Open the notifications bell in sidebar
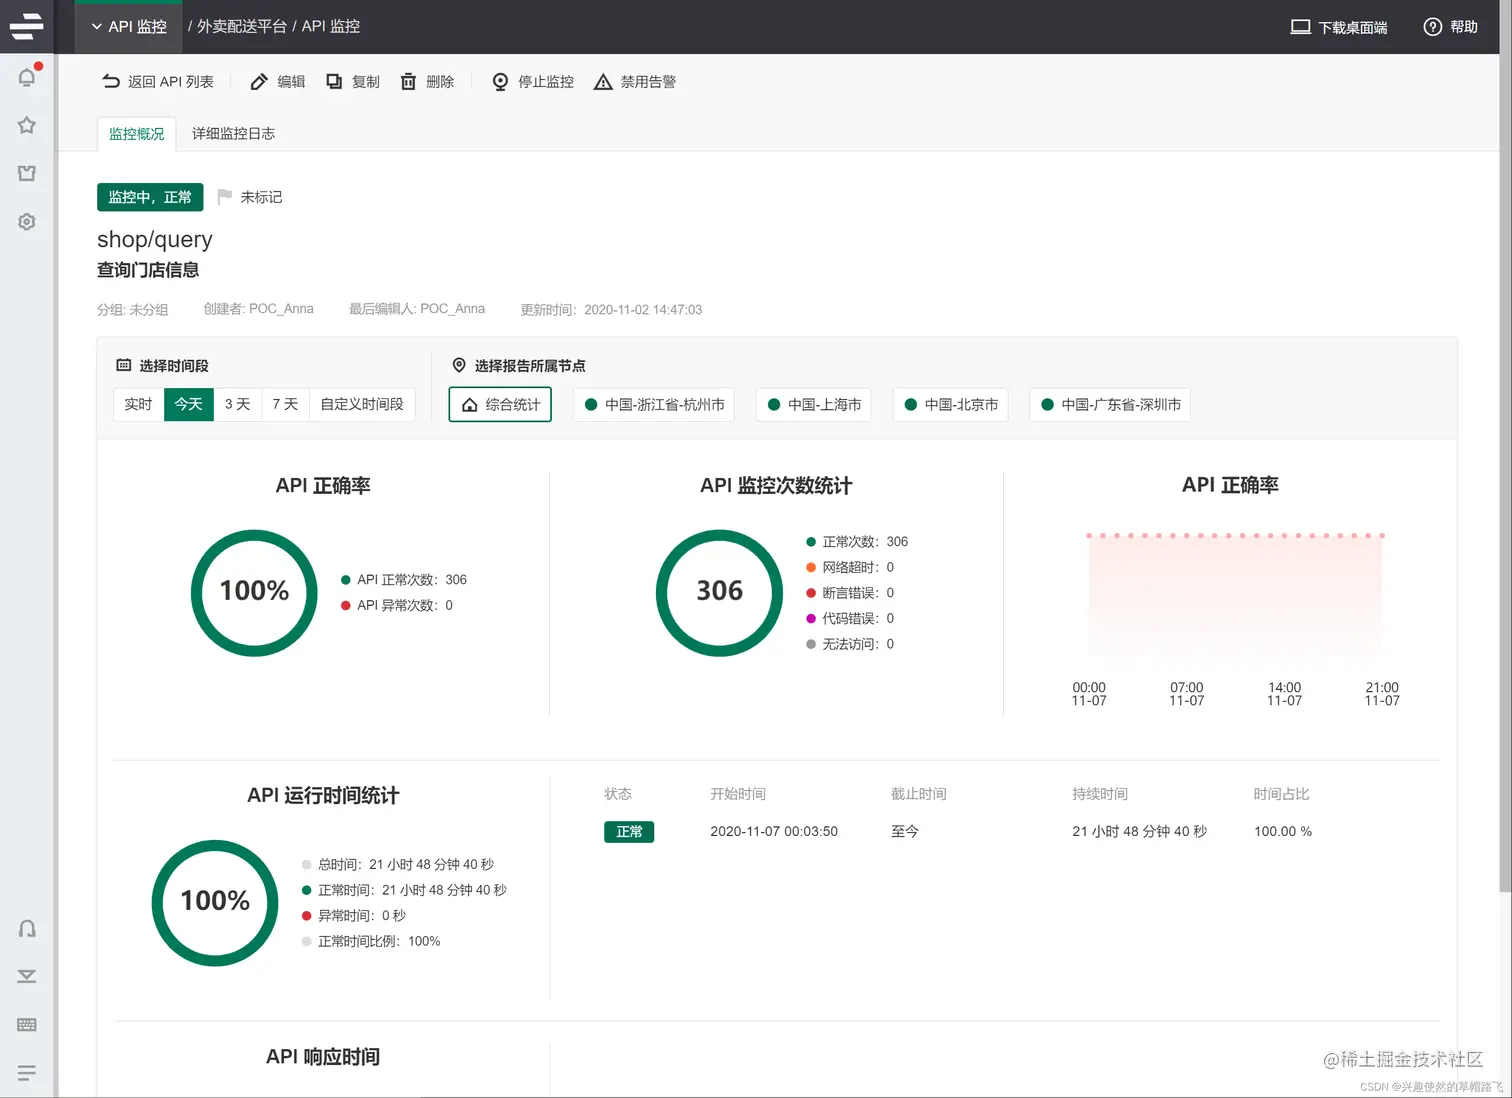This screenshot has width=1512, height=1098. (x=27, y=77)
